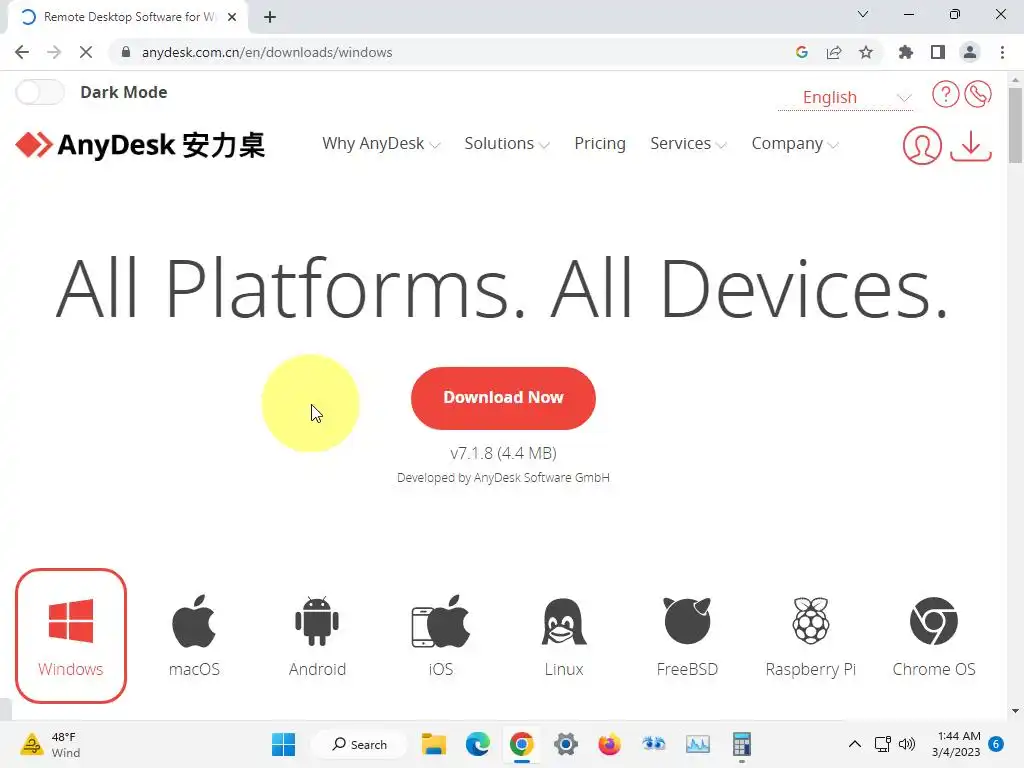Expand the Solutions menu
The image size is (1024, 768).
pos(507,144)
